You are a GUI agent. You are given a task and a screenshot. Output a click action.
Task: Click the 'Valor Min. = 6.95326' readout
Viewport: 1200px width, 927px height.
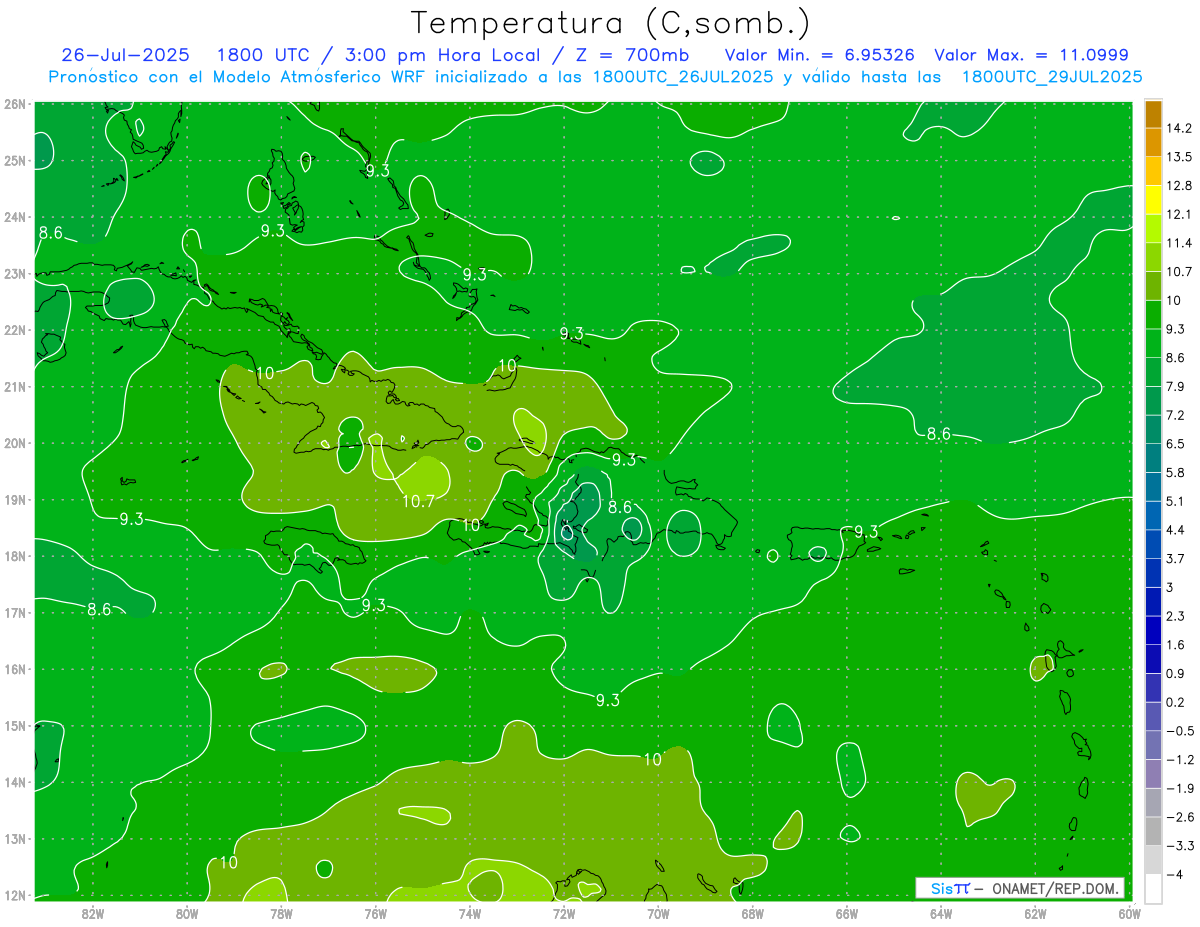click(x=819, y=54)
